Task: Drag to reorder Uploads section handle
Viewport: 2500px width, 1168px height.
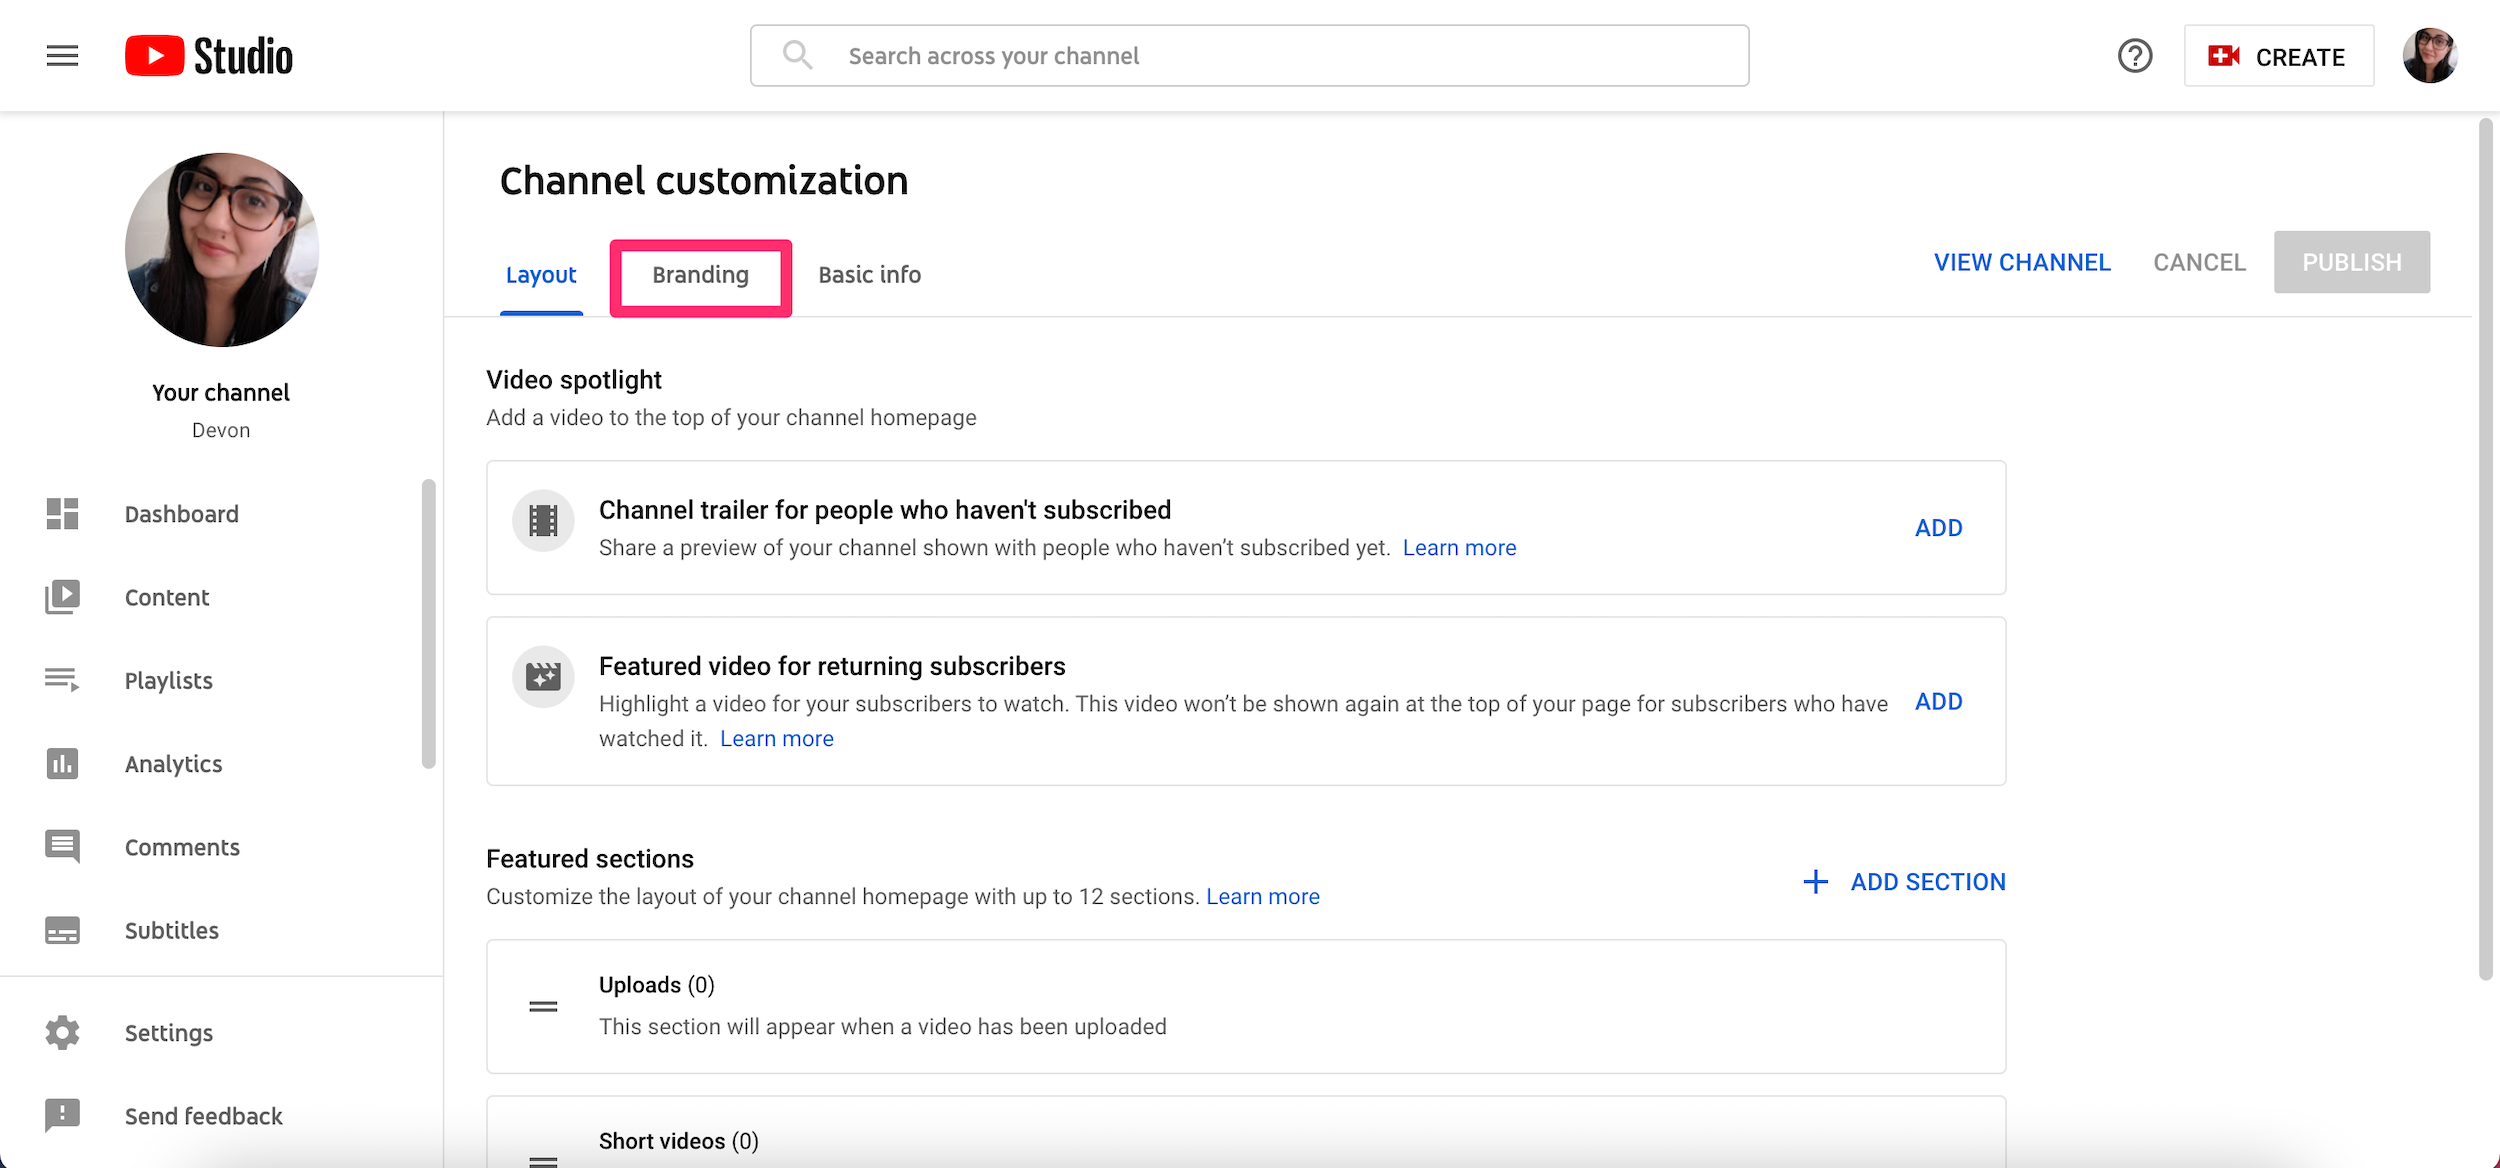Action: (x=544, y=1004)
